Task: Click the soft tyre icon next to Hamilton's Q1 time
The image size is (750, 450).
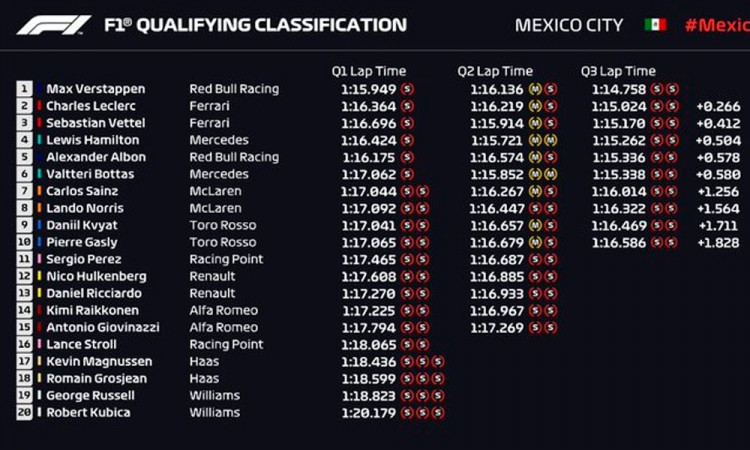Action: (x=407, y=140)
